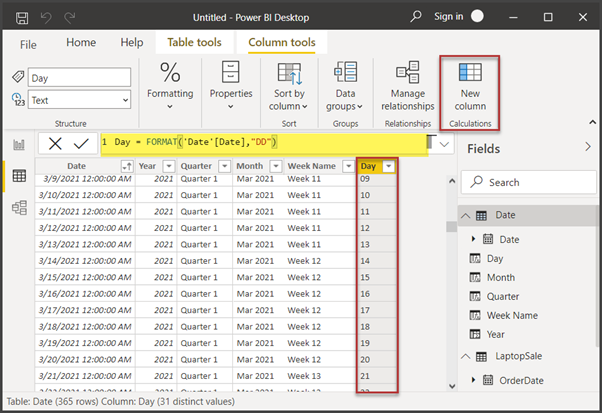Switch to Report view icon
The width and height of the screenshot is (602, 413).
pyautogui.click(x=19, y=145)
